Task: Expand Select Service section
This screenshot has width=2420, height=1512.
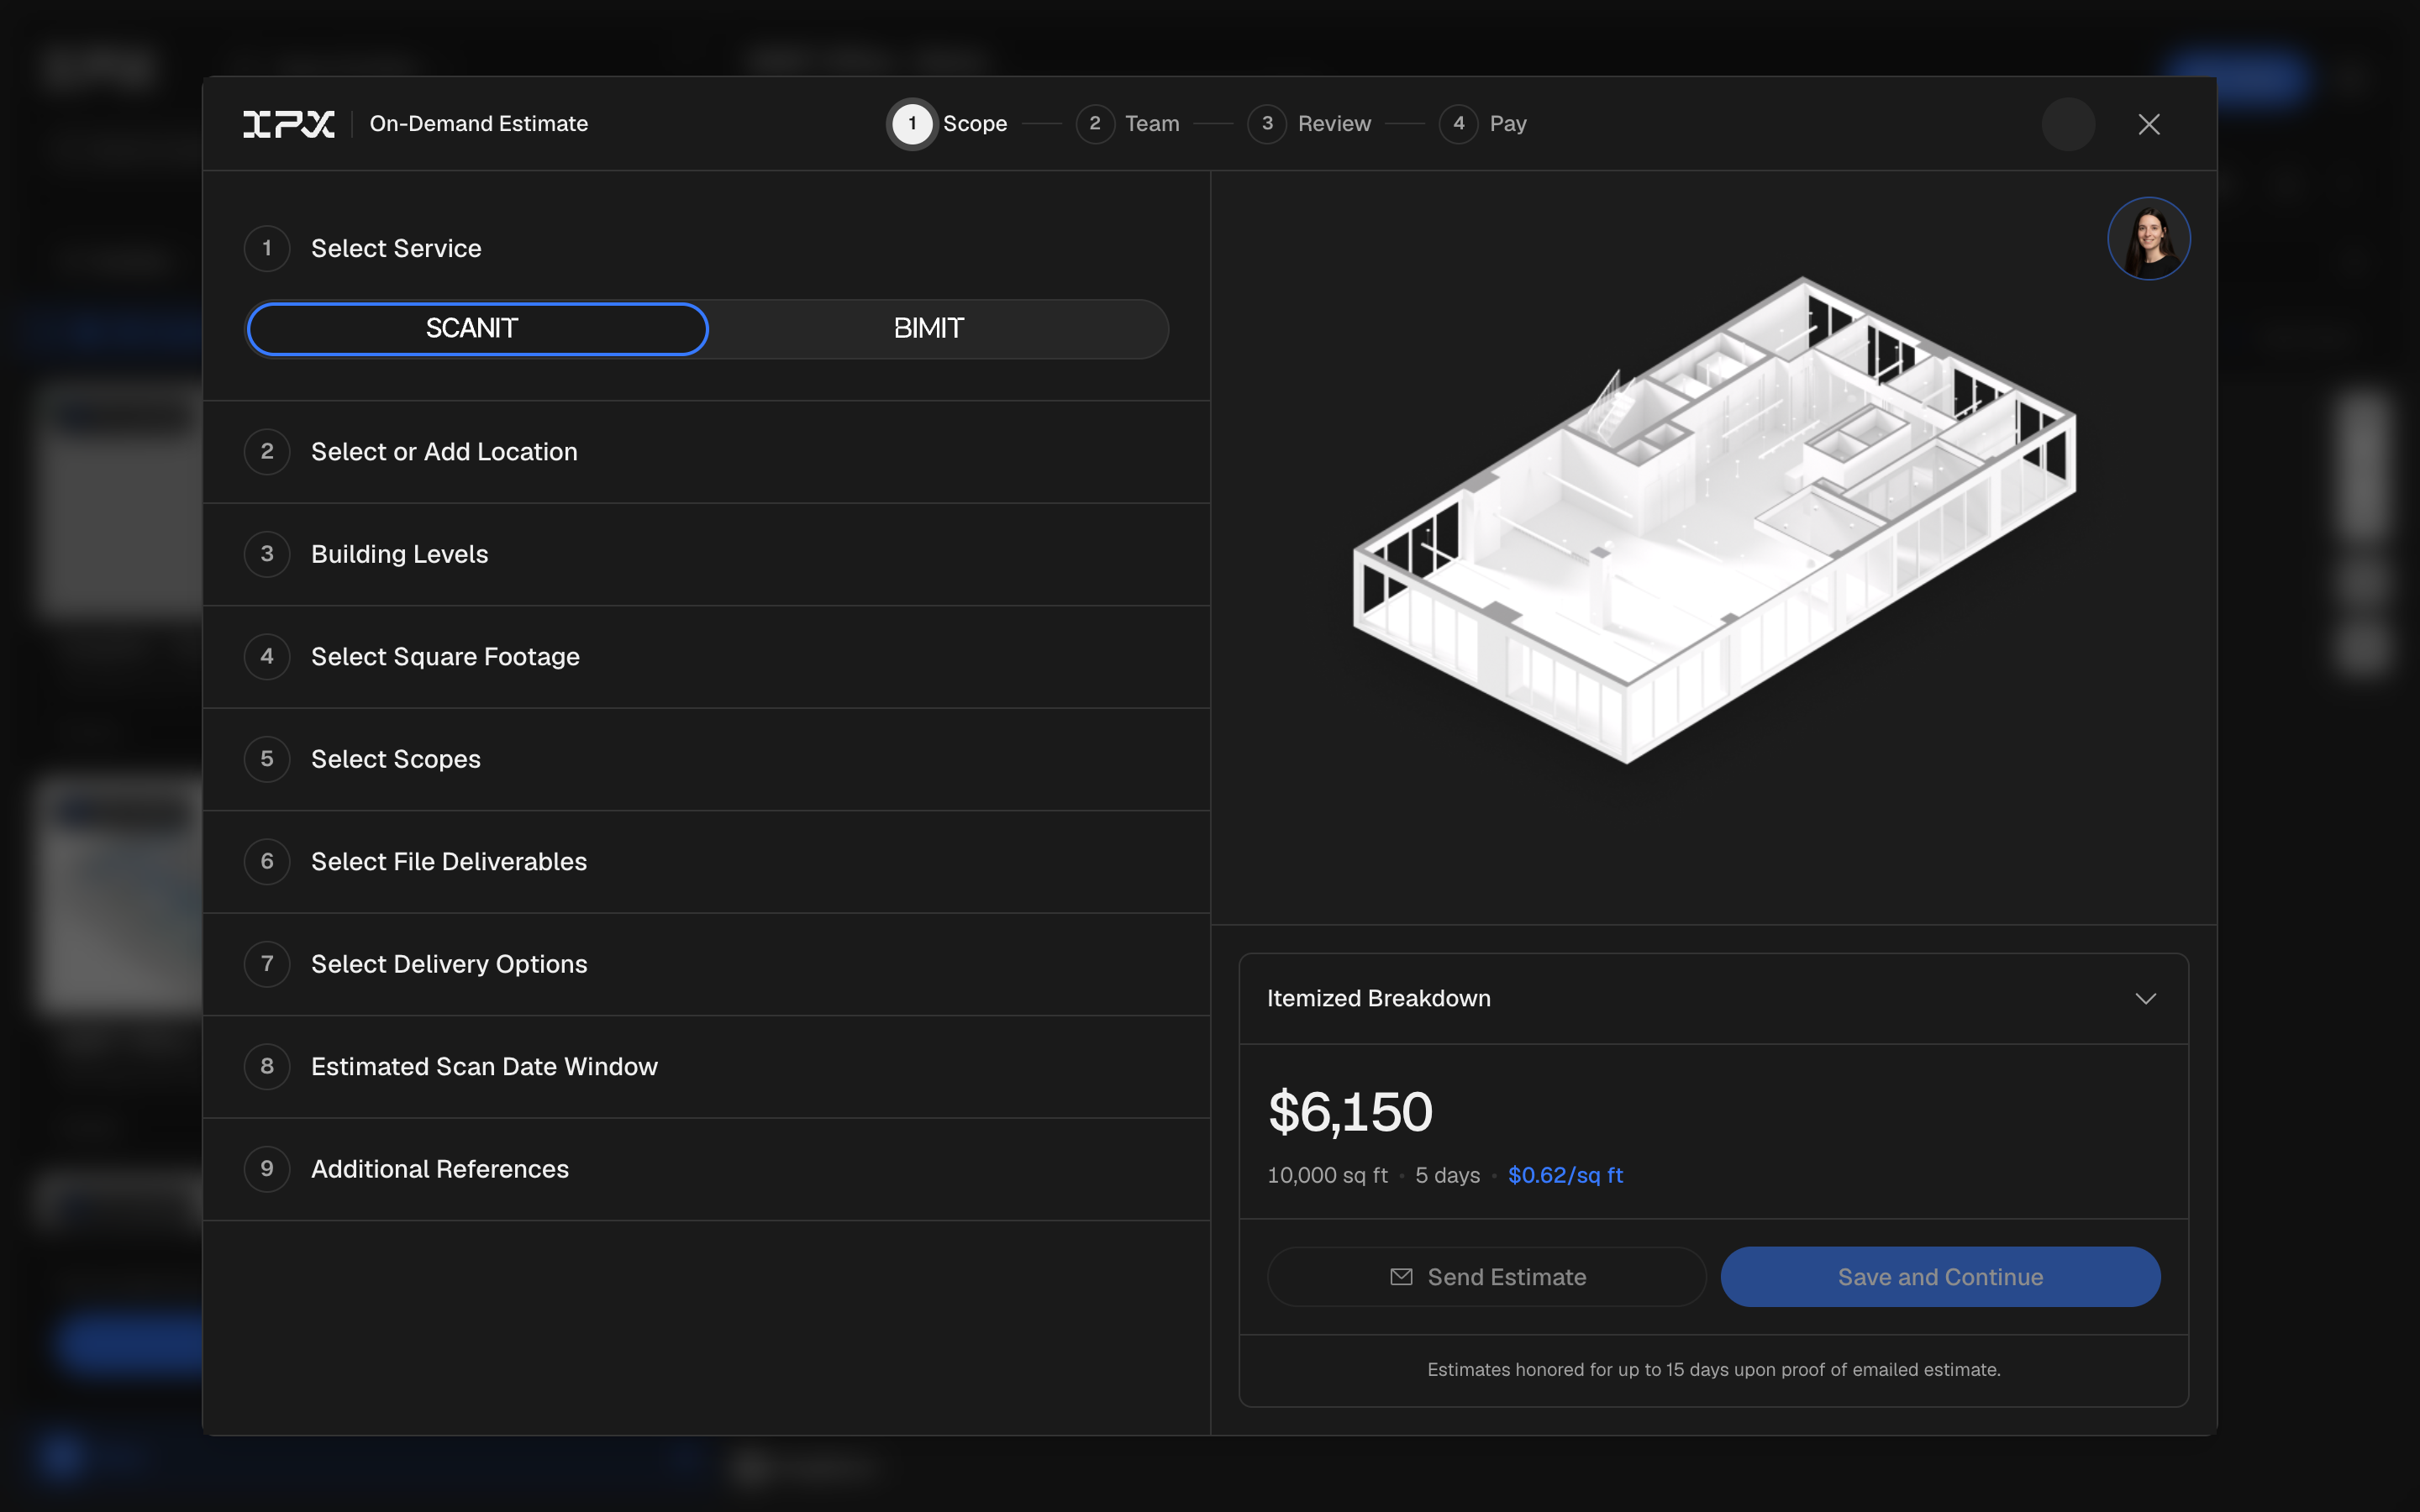Action: click(706, 248)
